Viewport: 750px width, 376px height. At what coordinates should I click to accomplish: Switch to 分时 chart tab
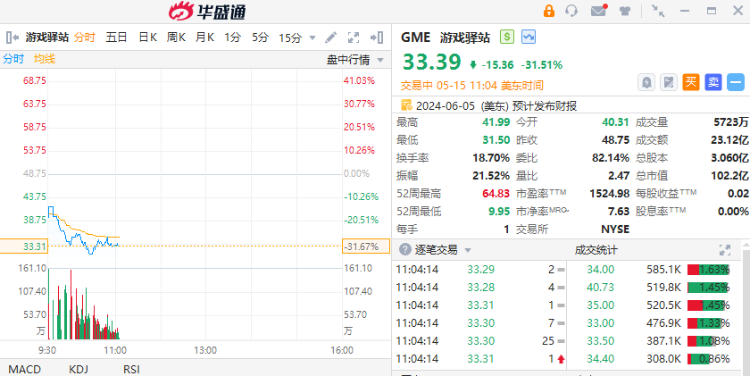85,37
